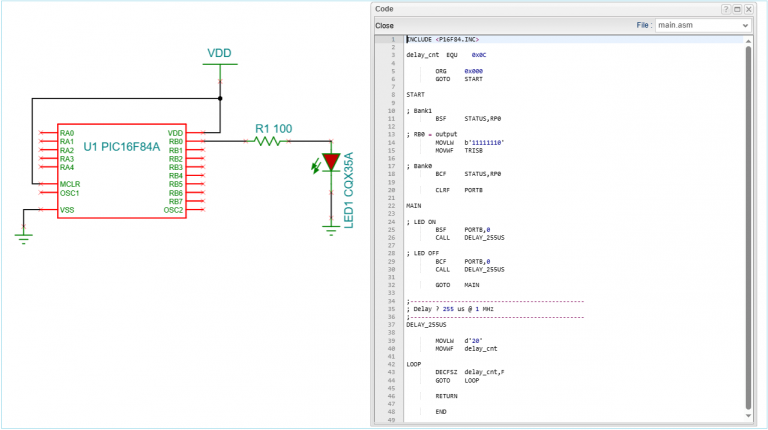Click the LED1 CQX35A label
The image size is (768, 430).
click(348, 191)
